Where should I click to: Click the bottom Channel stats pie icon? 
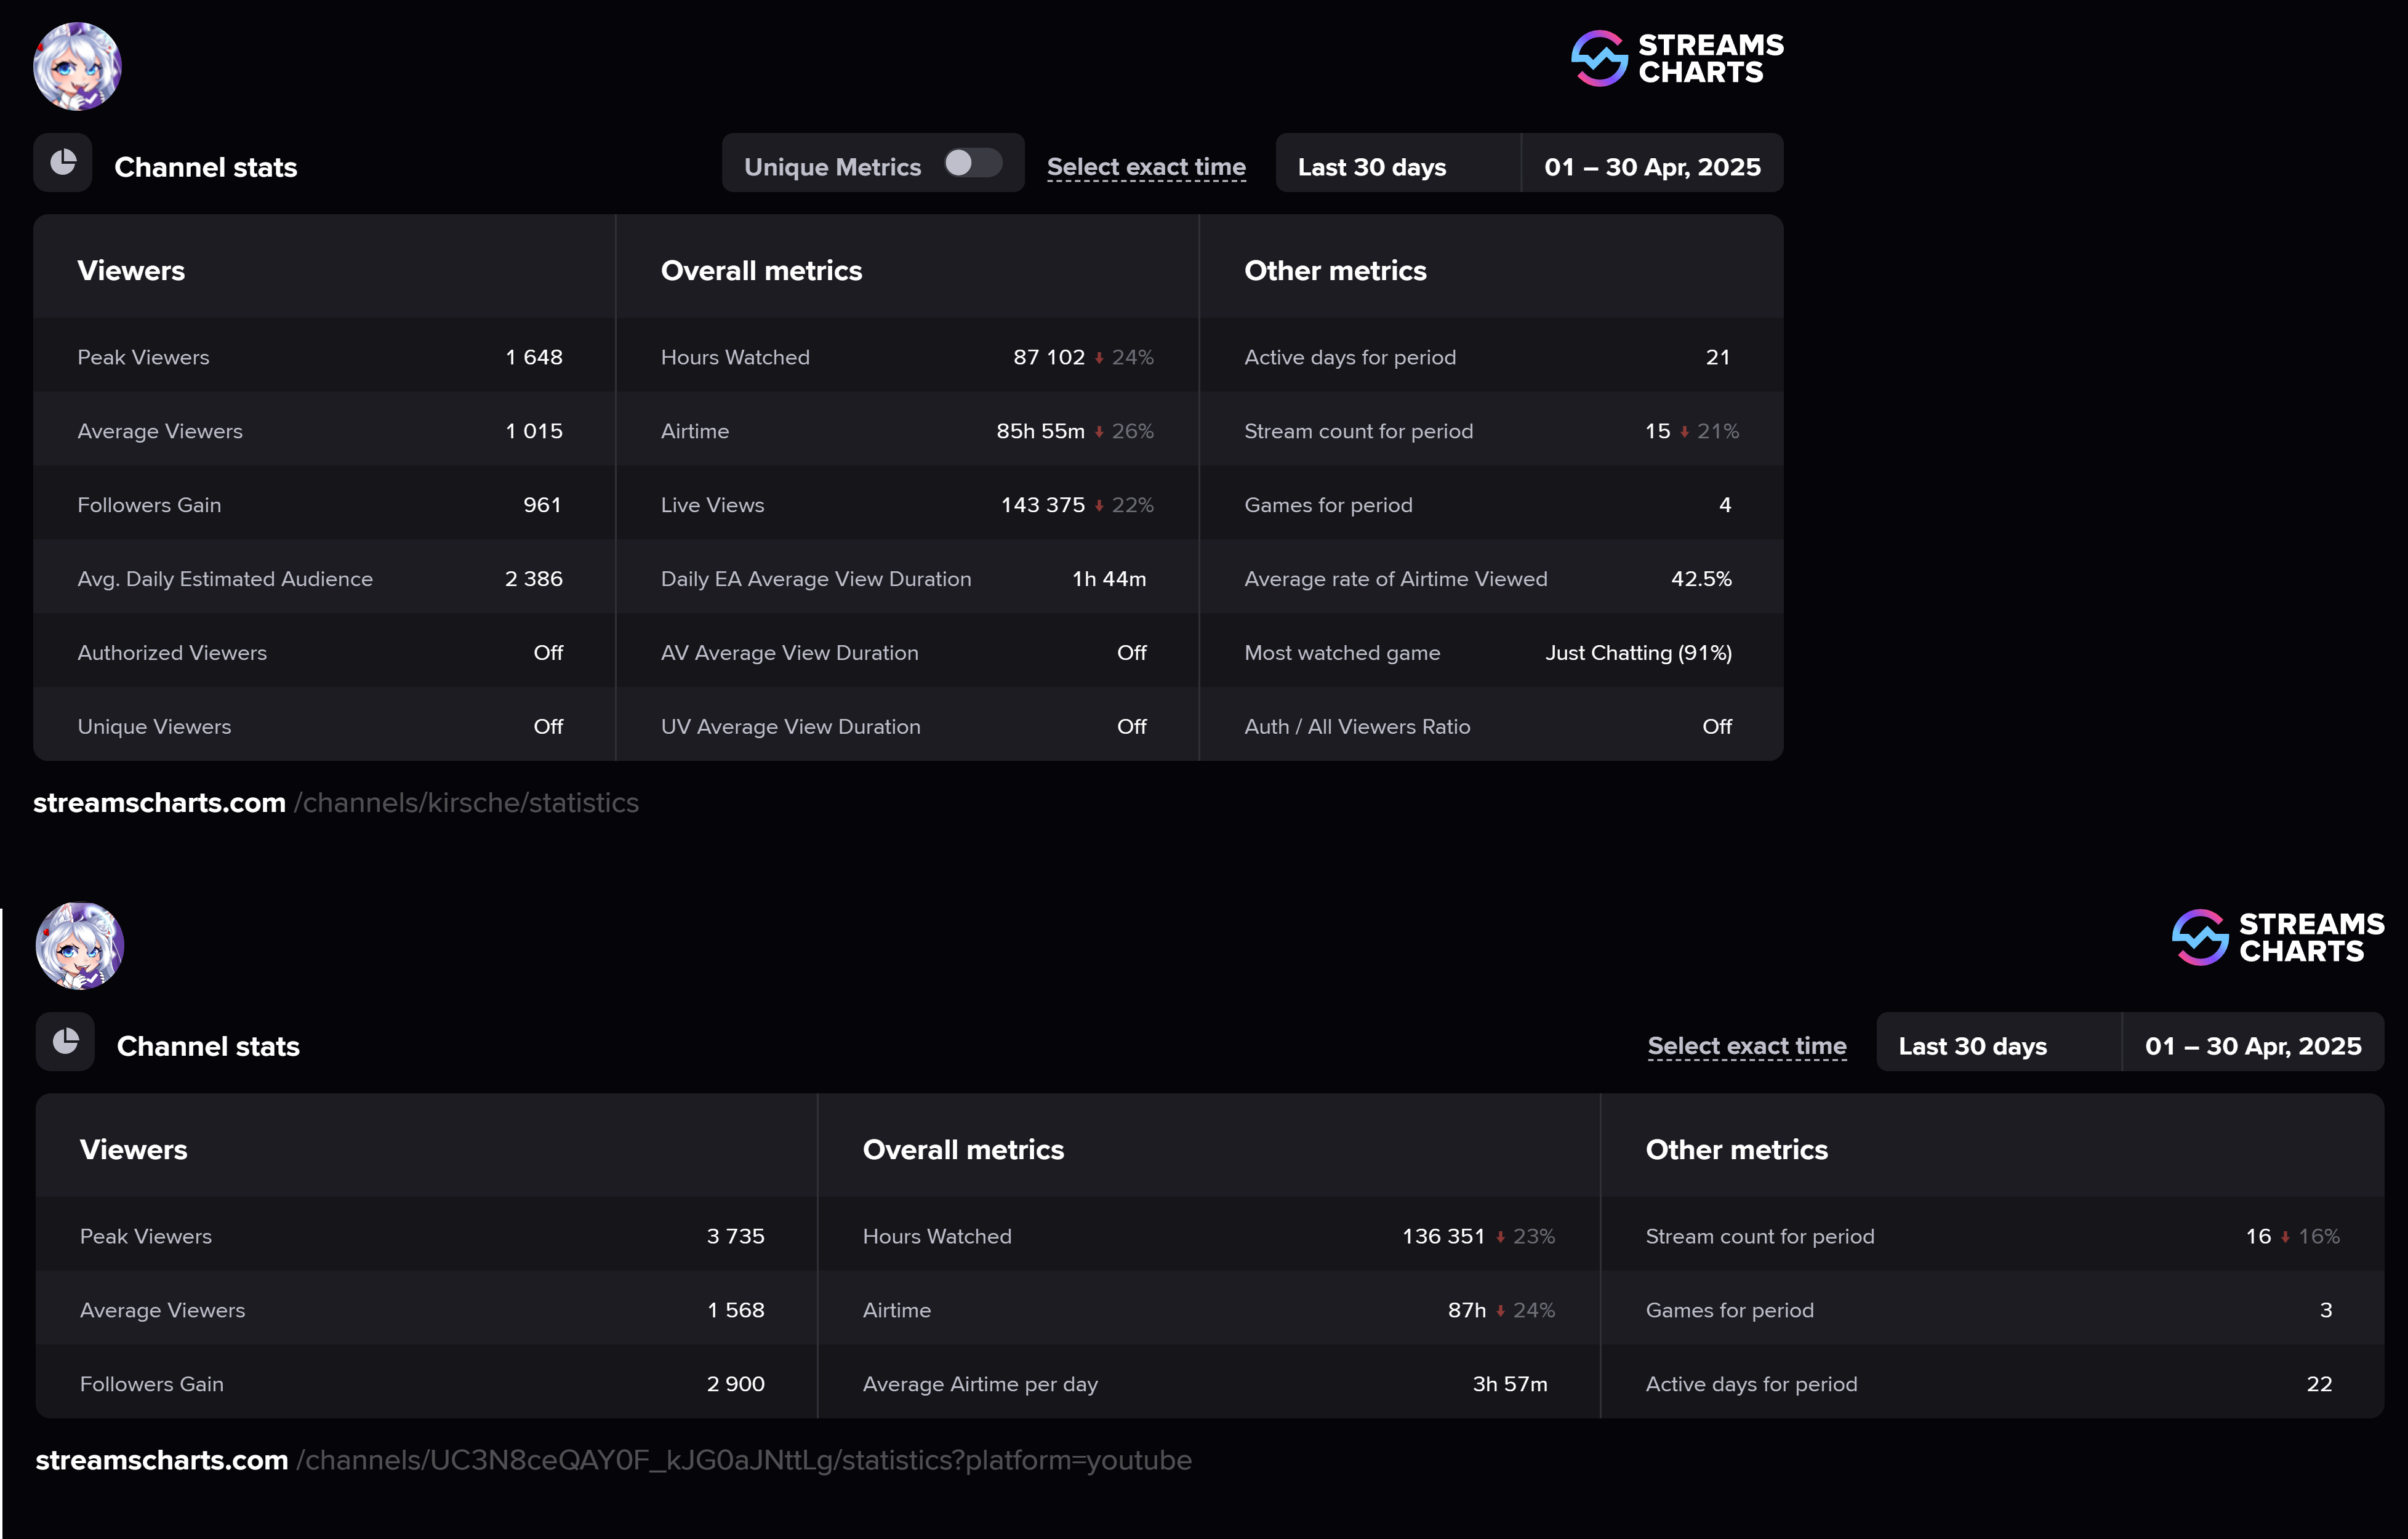(65, 1042)
